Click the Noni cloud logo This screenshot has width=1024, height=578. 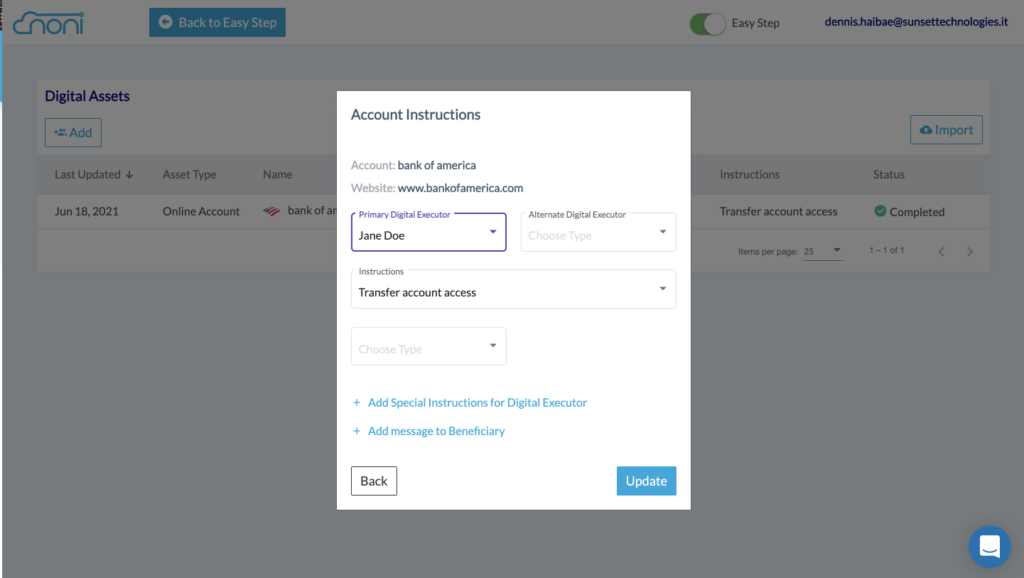pos(48,23)
